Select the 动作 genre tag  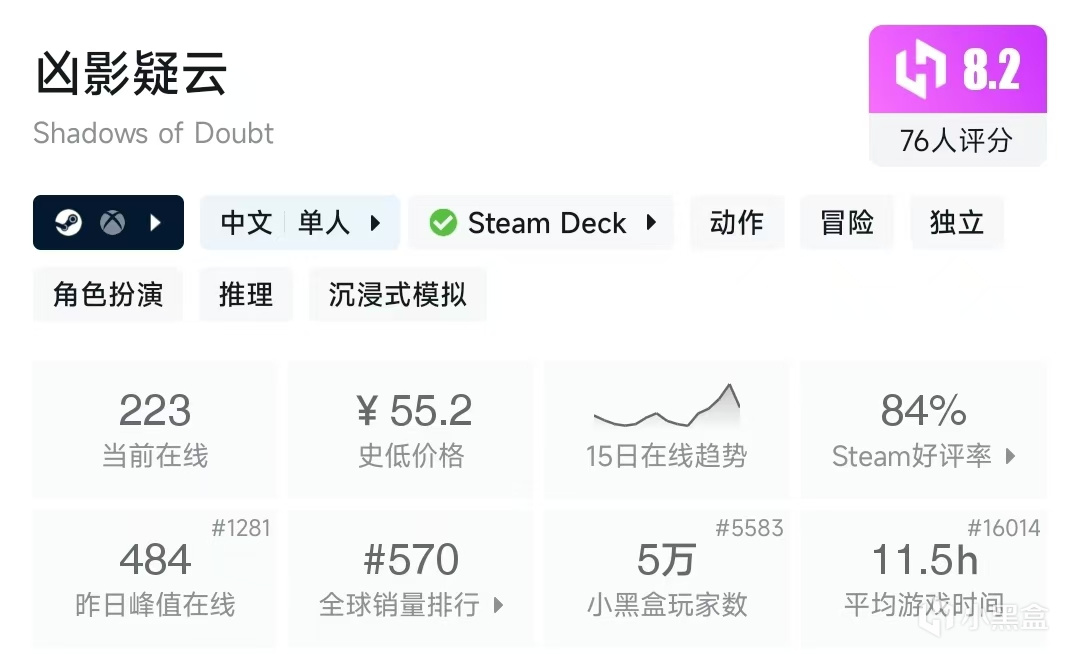point(737,222)
